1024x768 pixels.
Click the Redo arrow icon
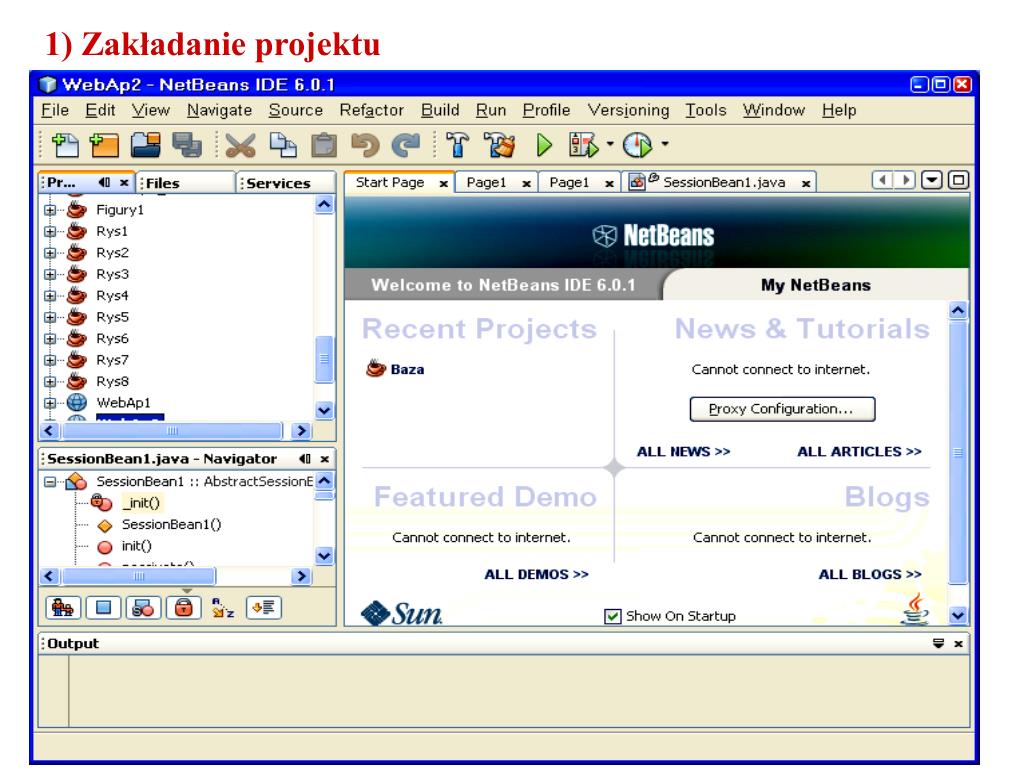pyautogui.click(x=406, y=144)
